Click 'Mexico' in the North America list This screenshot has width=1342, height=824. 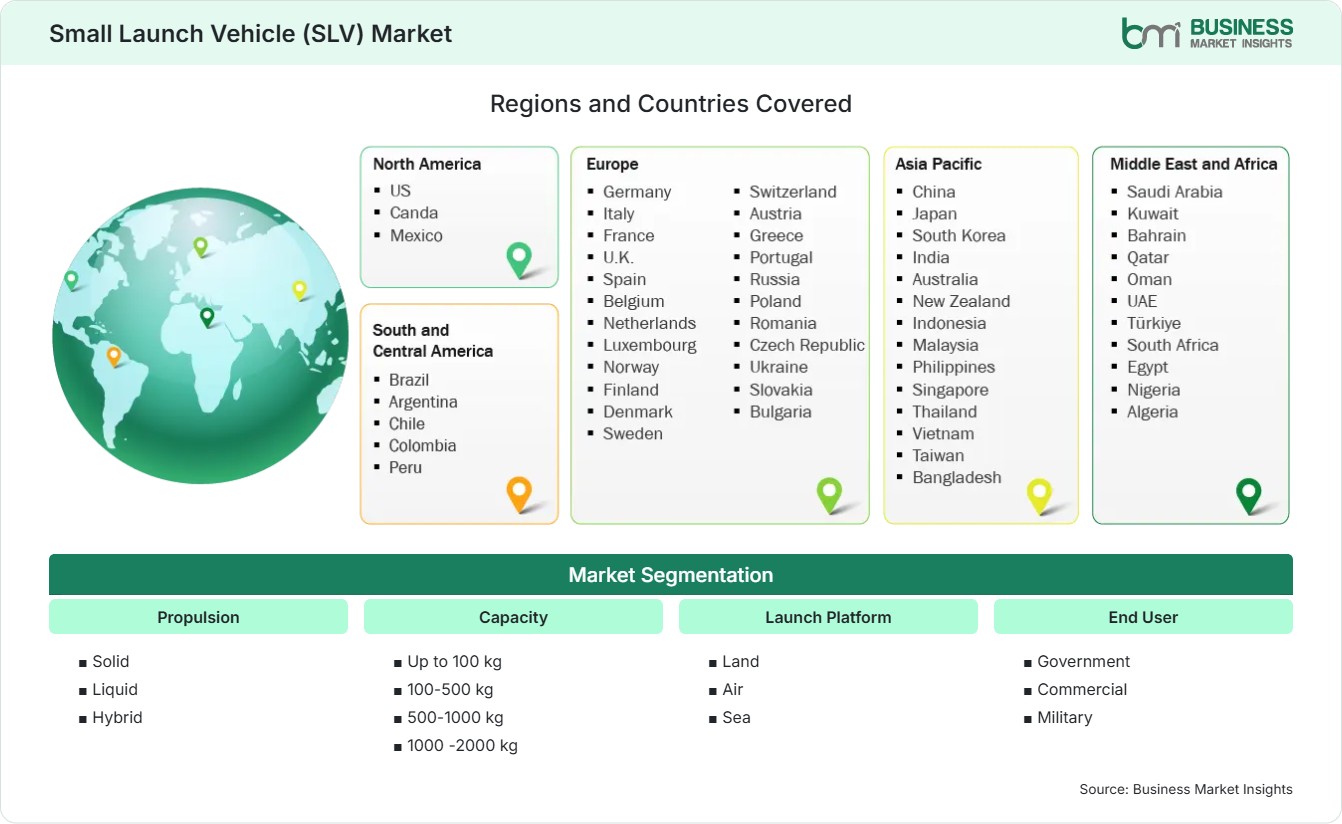pos(416,235)
